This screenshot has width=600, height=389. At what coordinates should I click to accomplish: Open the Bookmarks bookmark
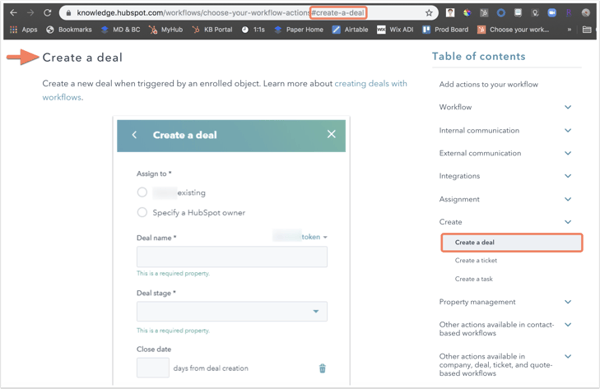pyautogui.click(x=69, y=29)
